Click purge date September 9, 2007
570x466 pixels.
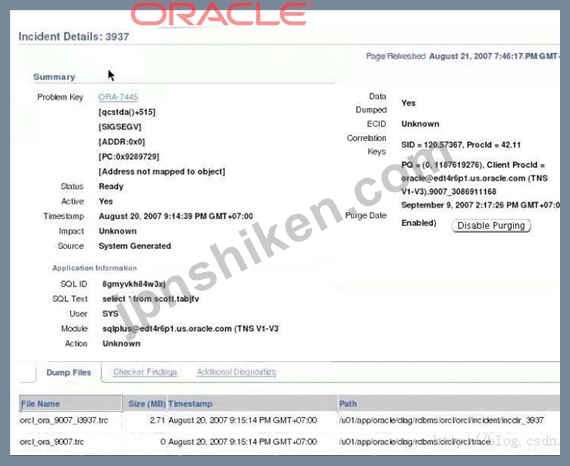(481, 205)
